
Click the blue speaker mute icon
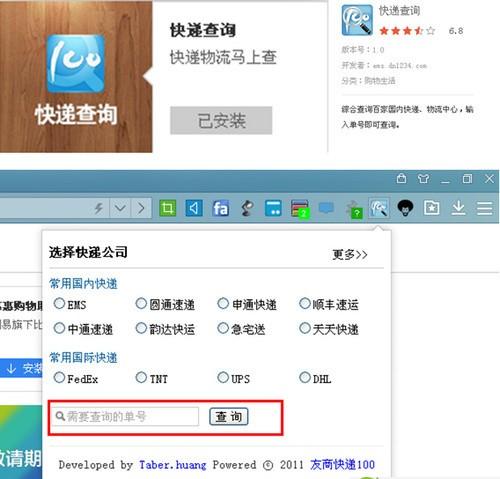tap(194, 208)
